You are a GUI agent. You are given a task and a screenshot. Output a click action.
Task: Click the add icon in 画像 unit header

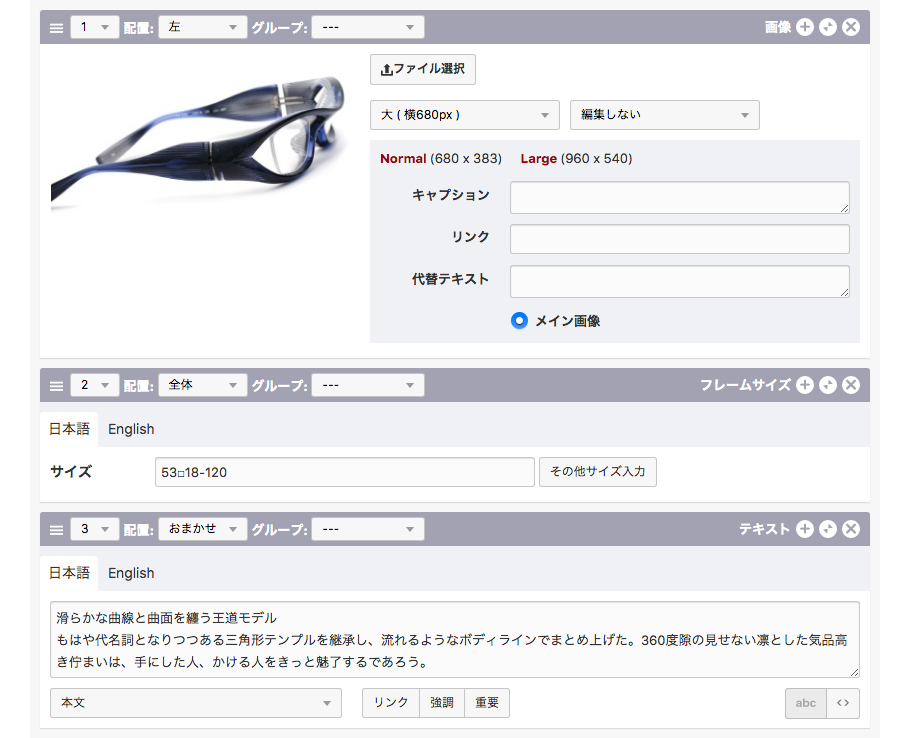pyautogui.click(x=805, y=27)
